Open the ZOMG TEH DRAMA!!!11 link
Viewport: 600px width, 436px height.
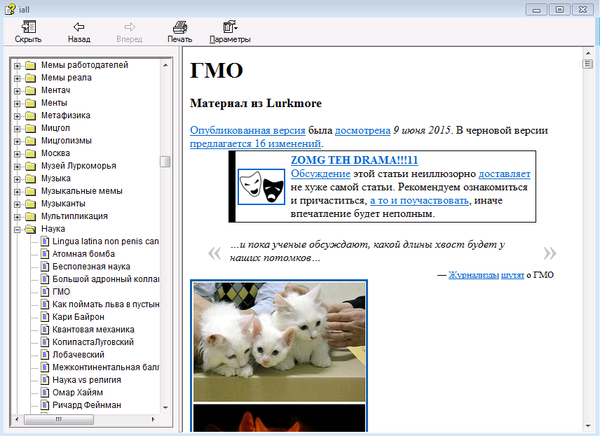354,160
